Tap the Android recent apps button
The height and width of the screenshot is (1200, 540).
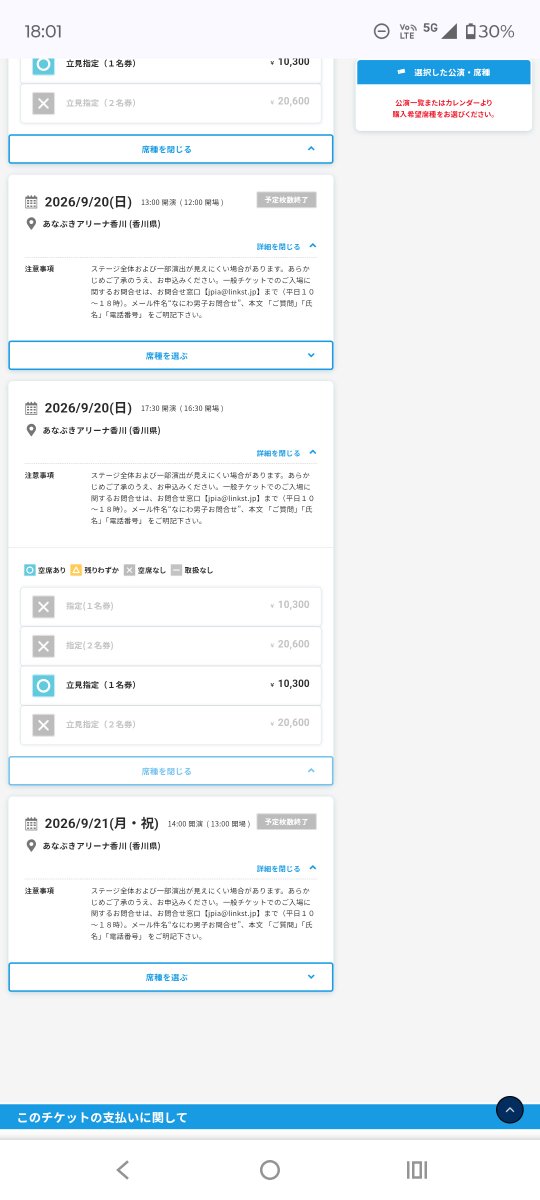pos(417,1170)
